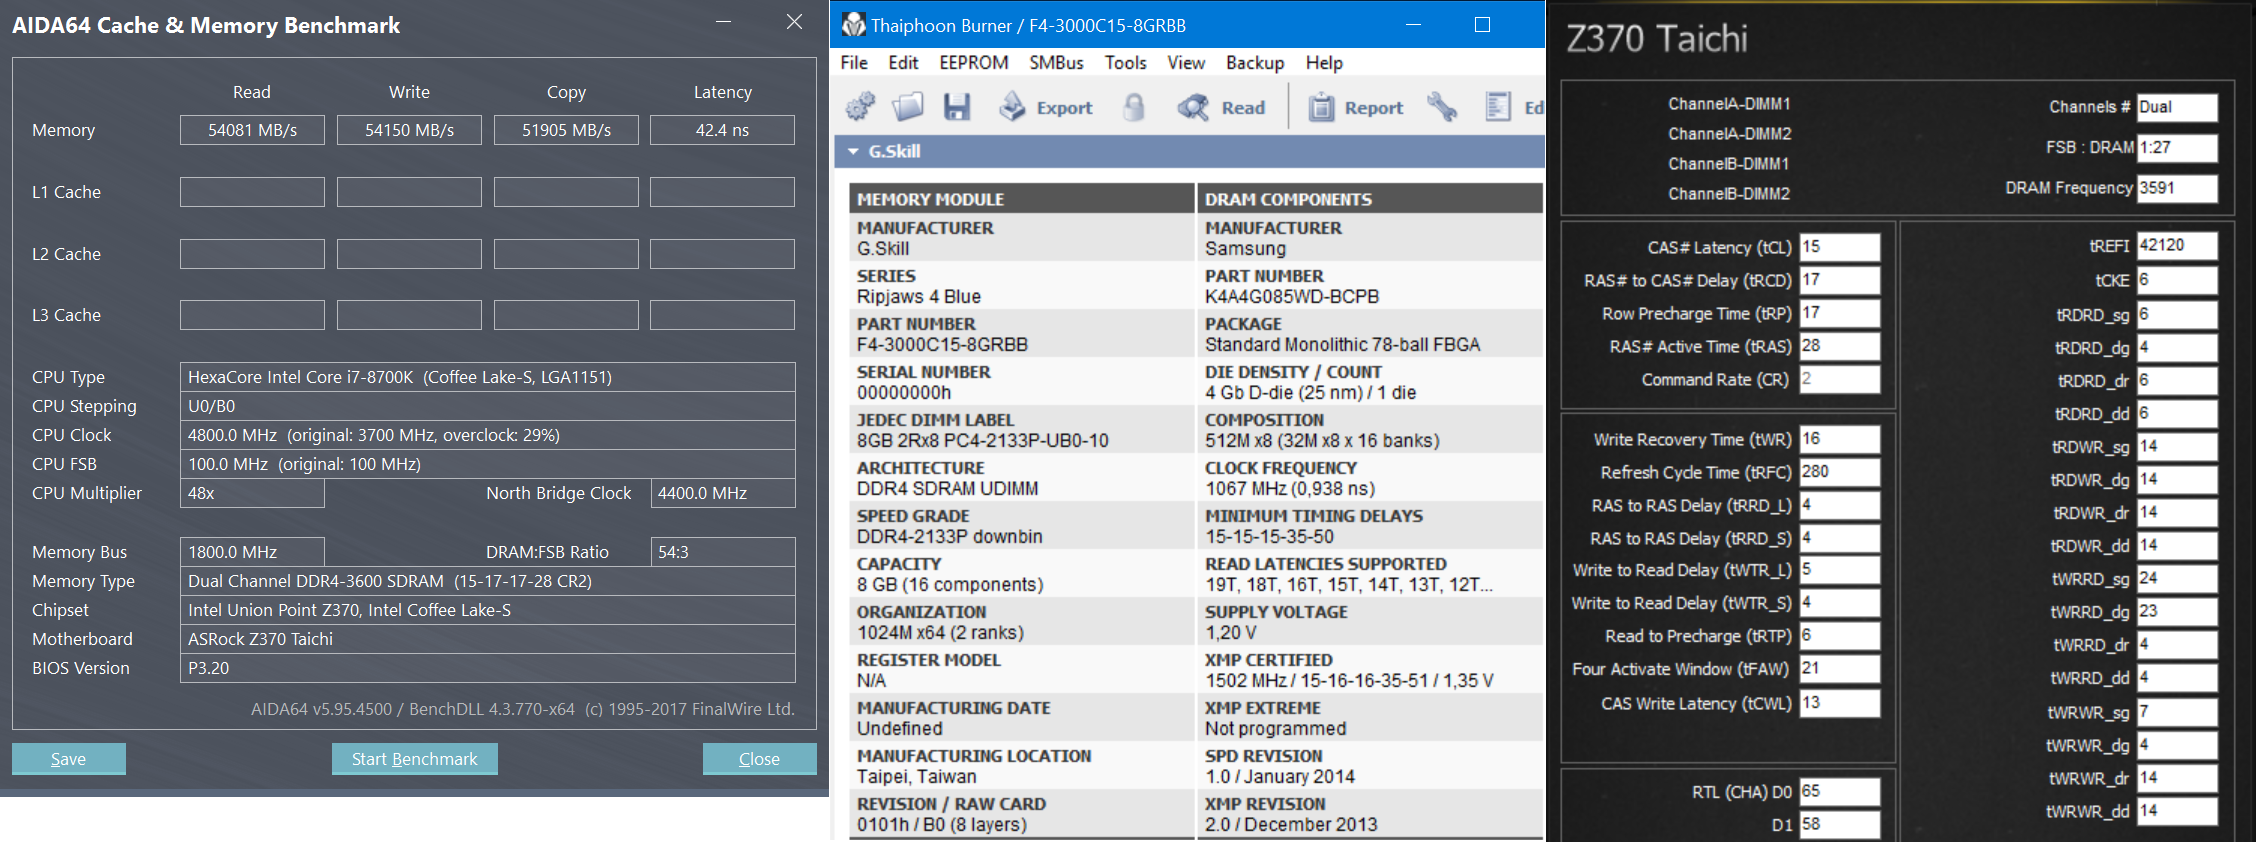Click the CAS# Latency (tCL) field
Image resolution: width=2256 pixels, height=842 pixels.
click(x=1840, y=247)
